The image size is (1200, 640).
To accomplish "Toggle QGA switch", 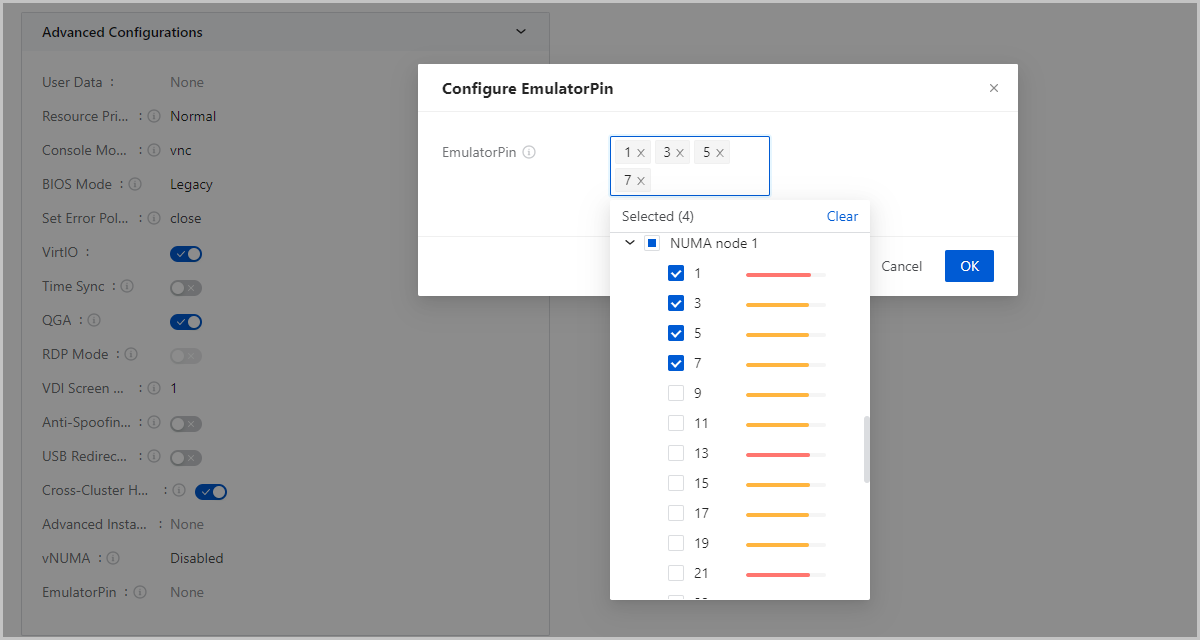I will tap(186, 322).
